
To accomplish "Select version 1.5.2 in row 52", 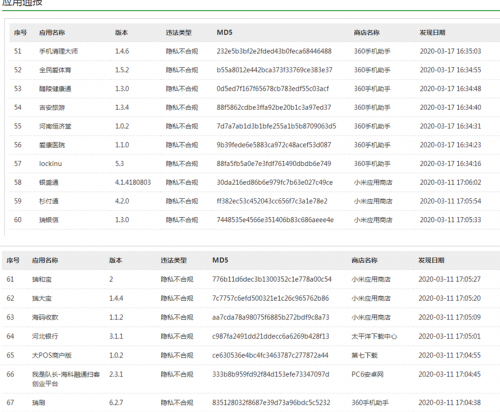I will coord(122,70).
